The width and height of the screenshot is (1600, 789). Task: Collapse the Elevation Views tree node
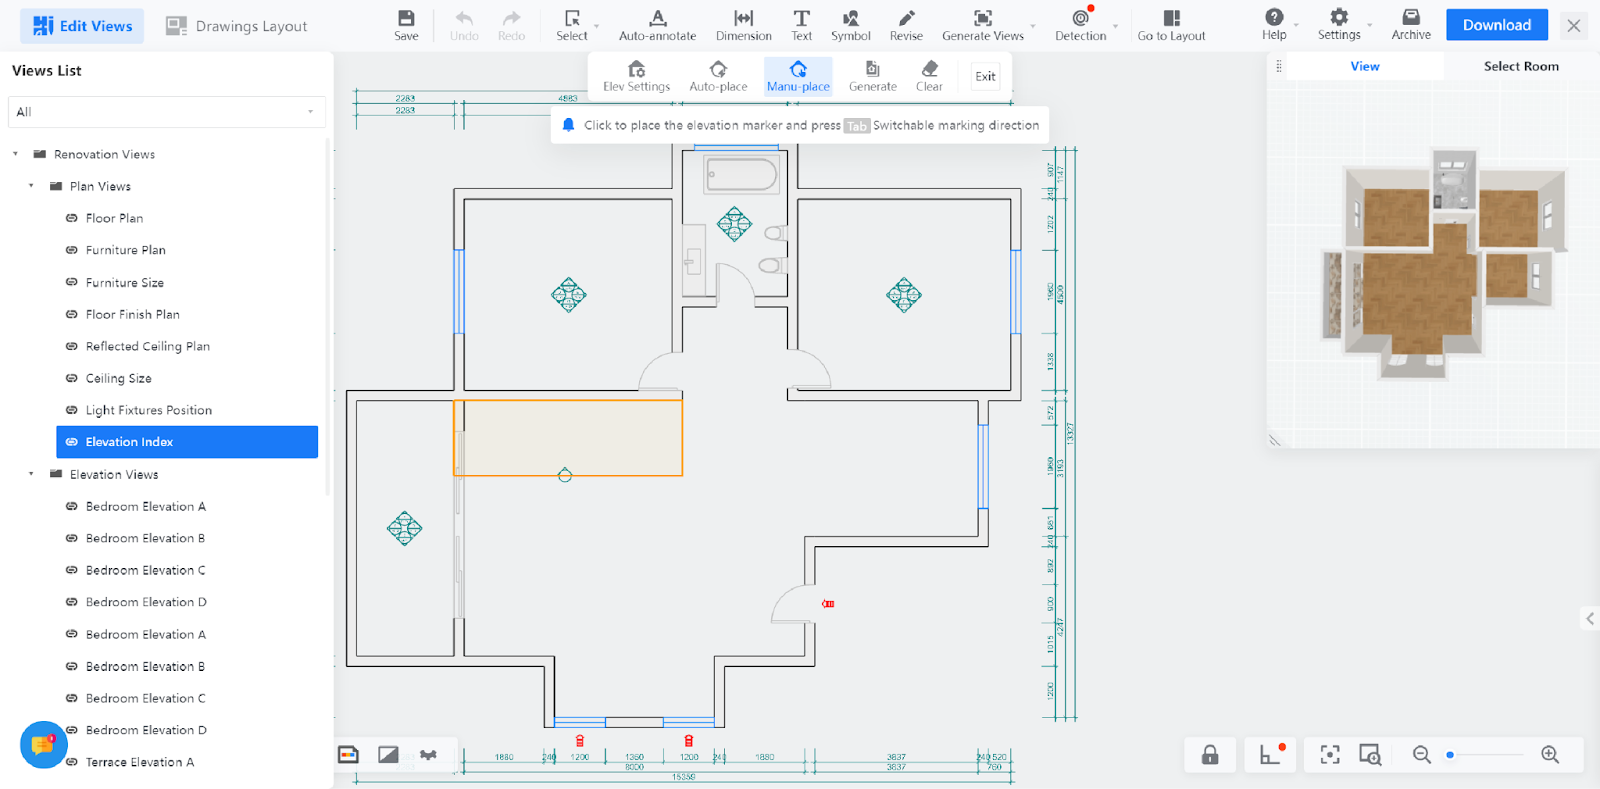[31, 474]
